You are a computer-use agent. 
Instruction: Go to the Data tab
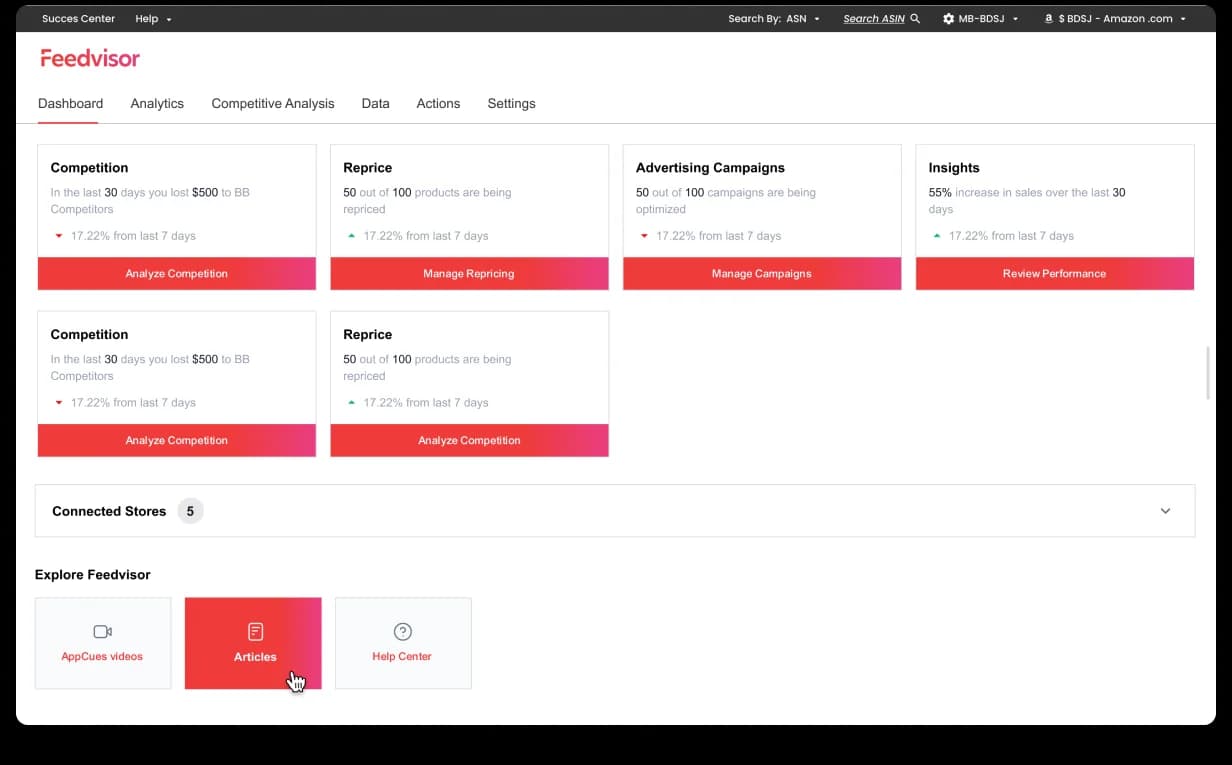[x=375, y=104]
